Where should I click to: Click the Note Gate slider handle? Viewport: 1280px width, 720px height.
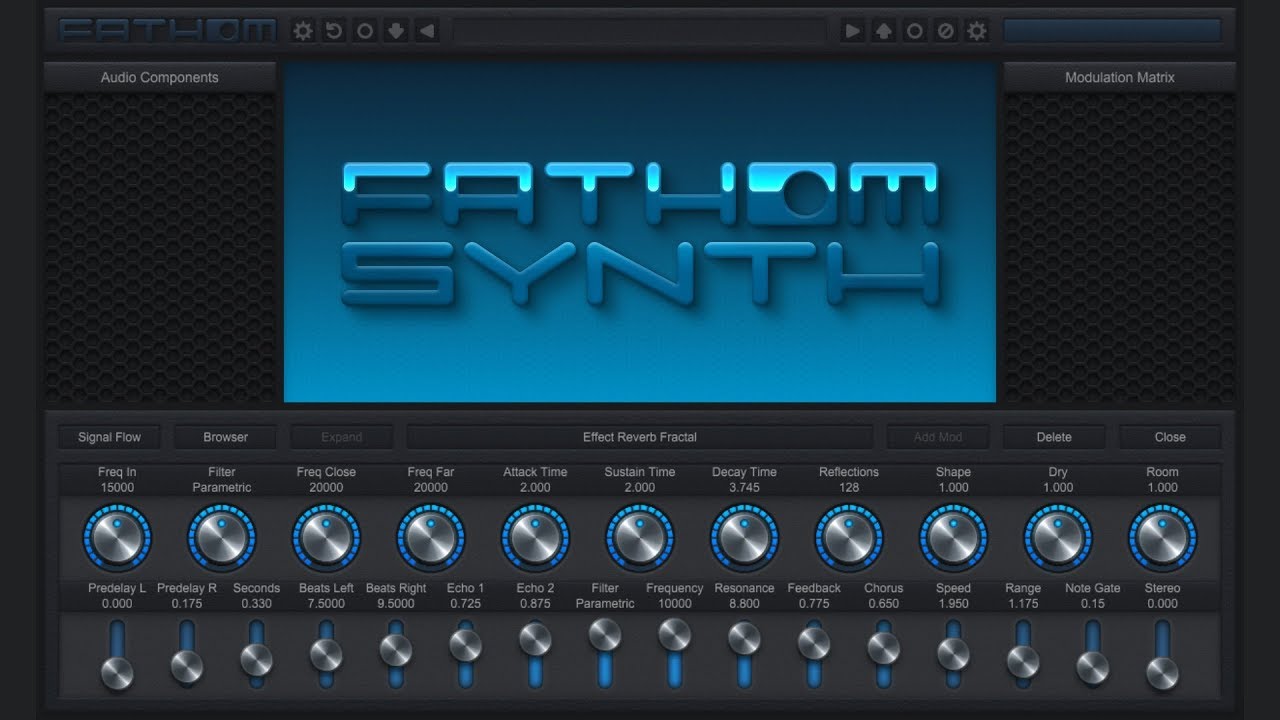(1093, 668)
